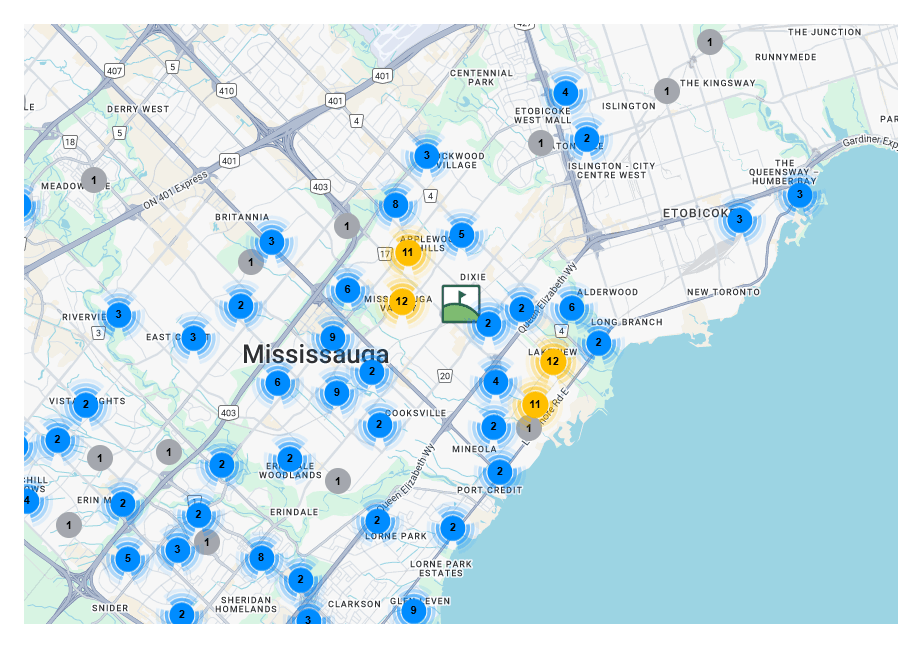This screenshot has width=922, height=648.
Task: Open blue 2 cluster above Port Credit
Action: (x=499, y=471)
